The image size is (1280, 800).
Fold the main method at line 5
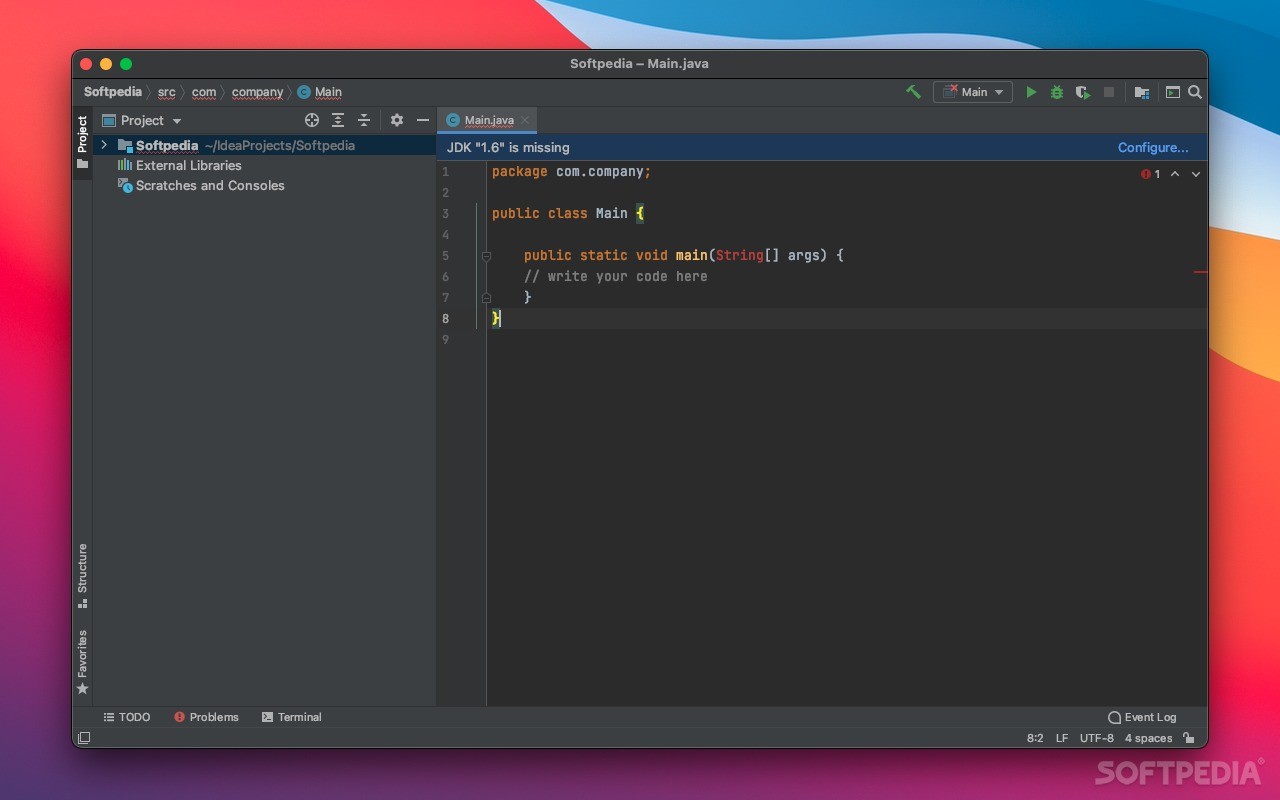tap(486, 256)
